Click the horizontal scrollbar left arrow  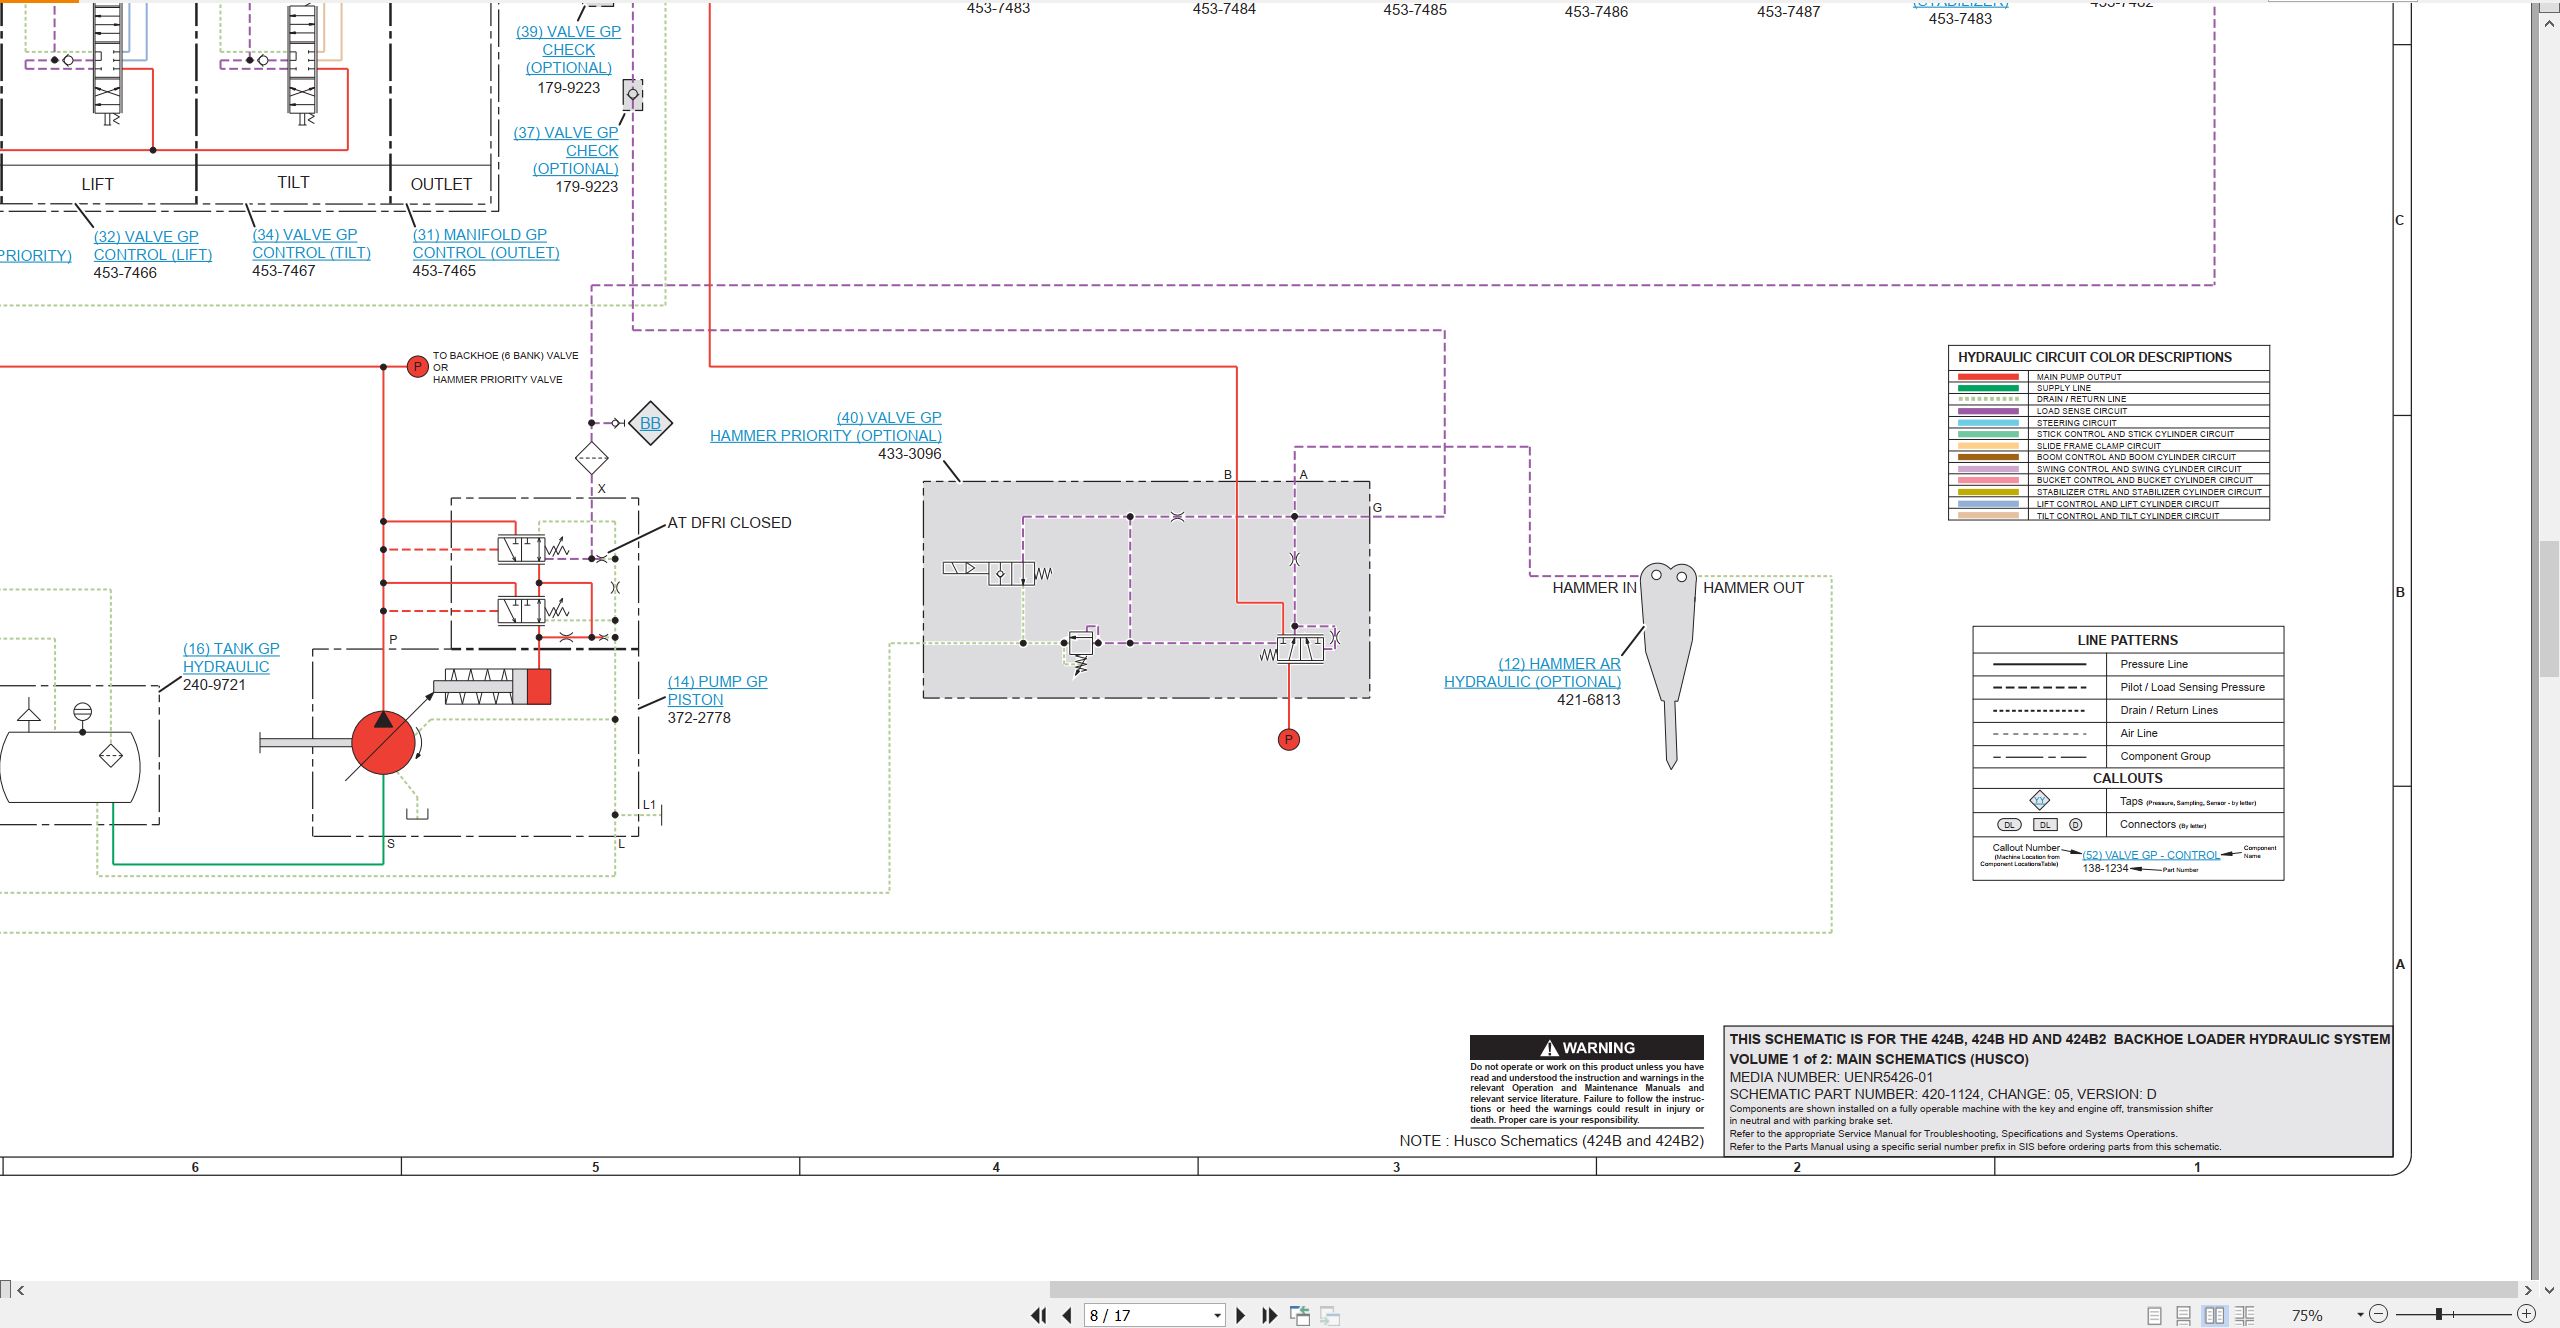pos(20,1290)
